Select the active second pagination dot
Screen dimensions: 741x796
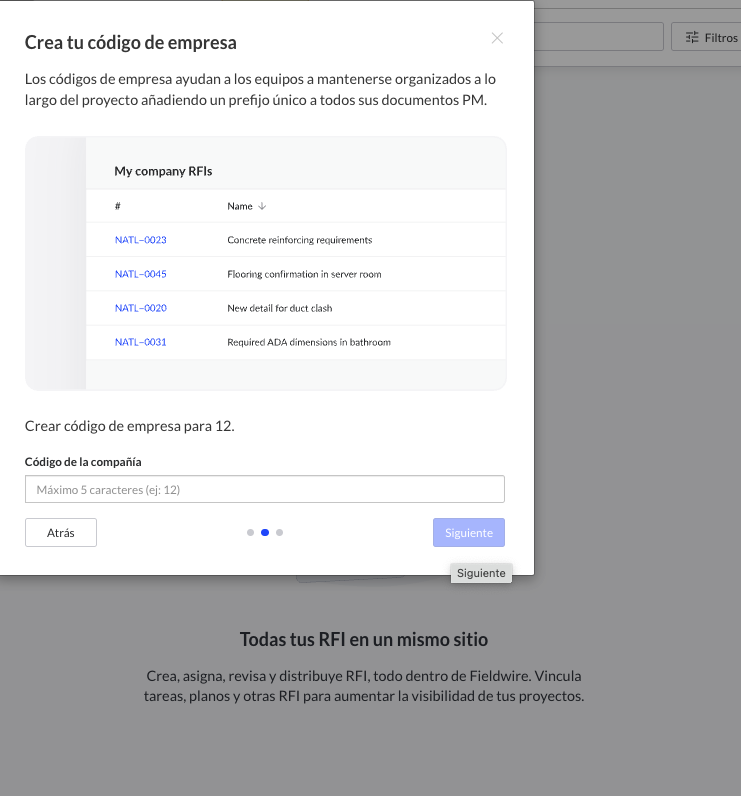265,533
